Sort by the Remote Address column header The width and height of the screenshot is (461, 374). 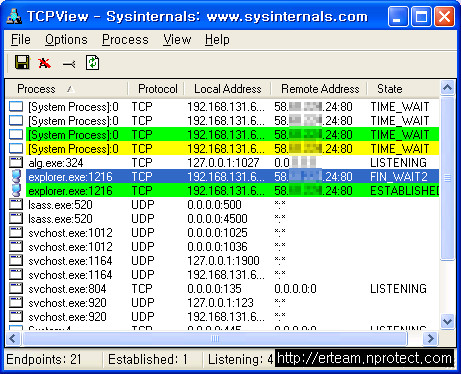point(320,89)
